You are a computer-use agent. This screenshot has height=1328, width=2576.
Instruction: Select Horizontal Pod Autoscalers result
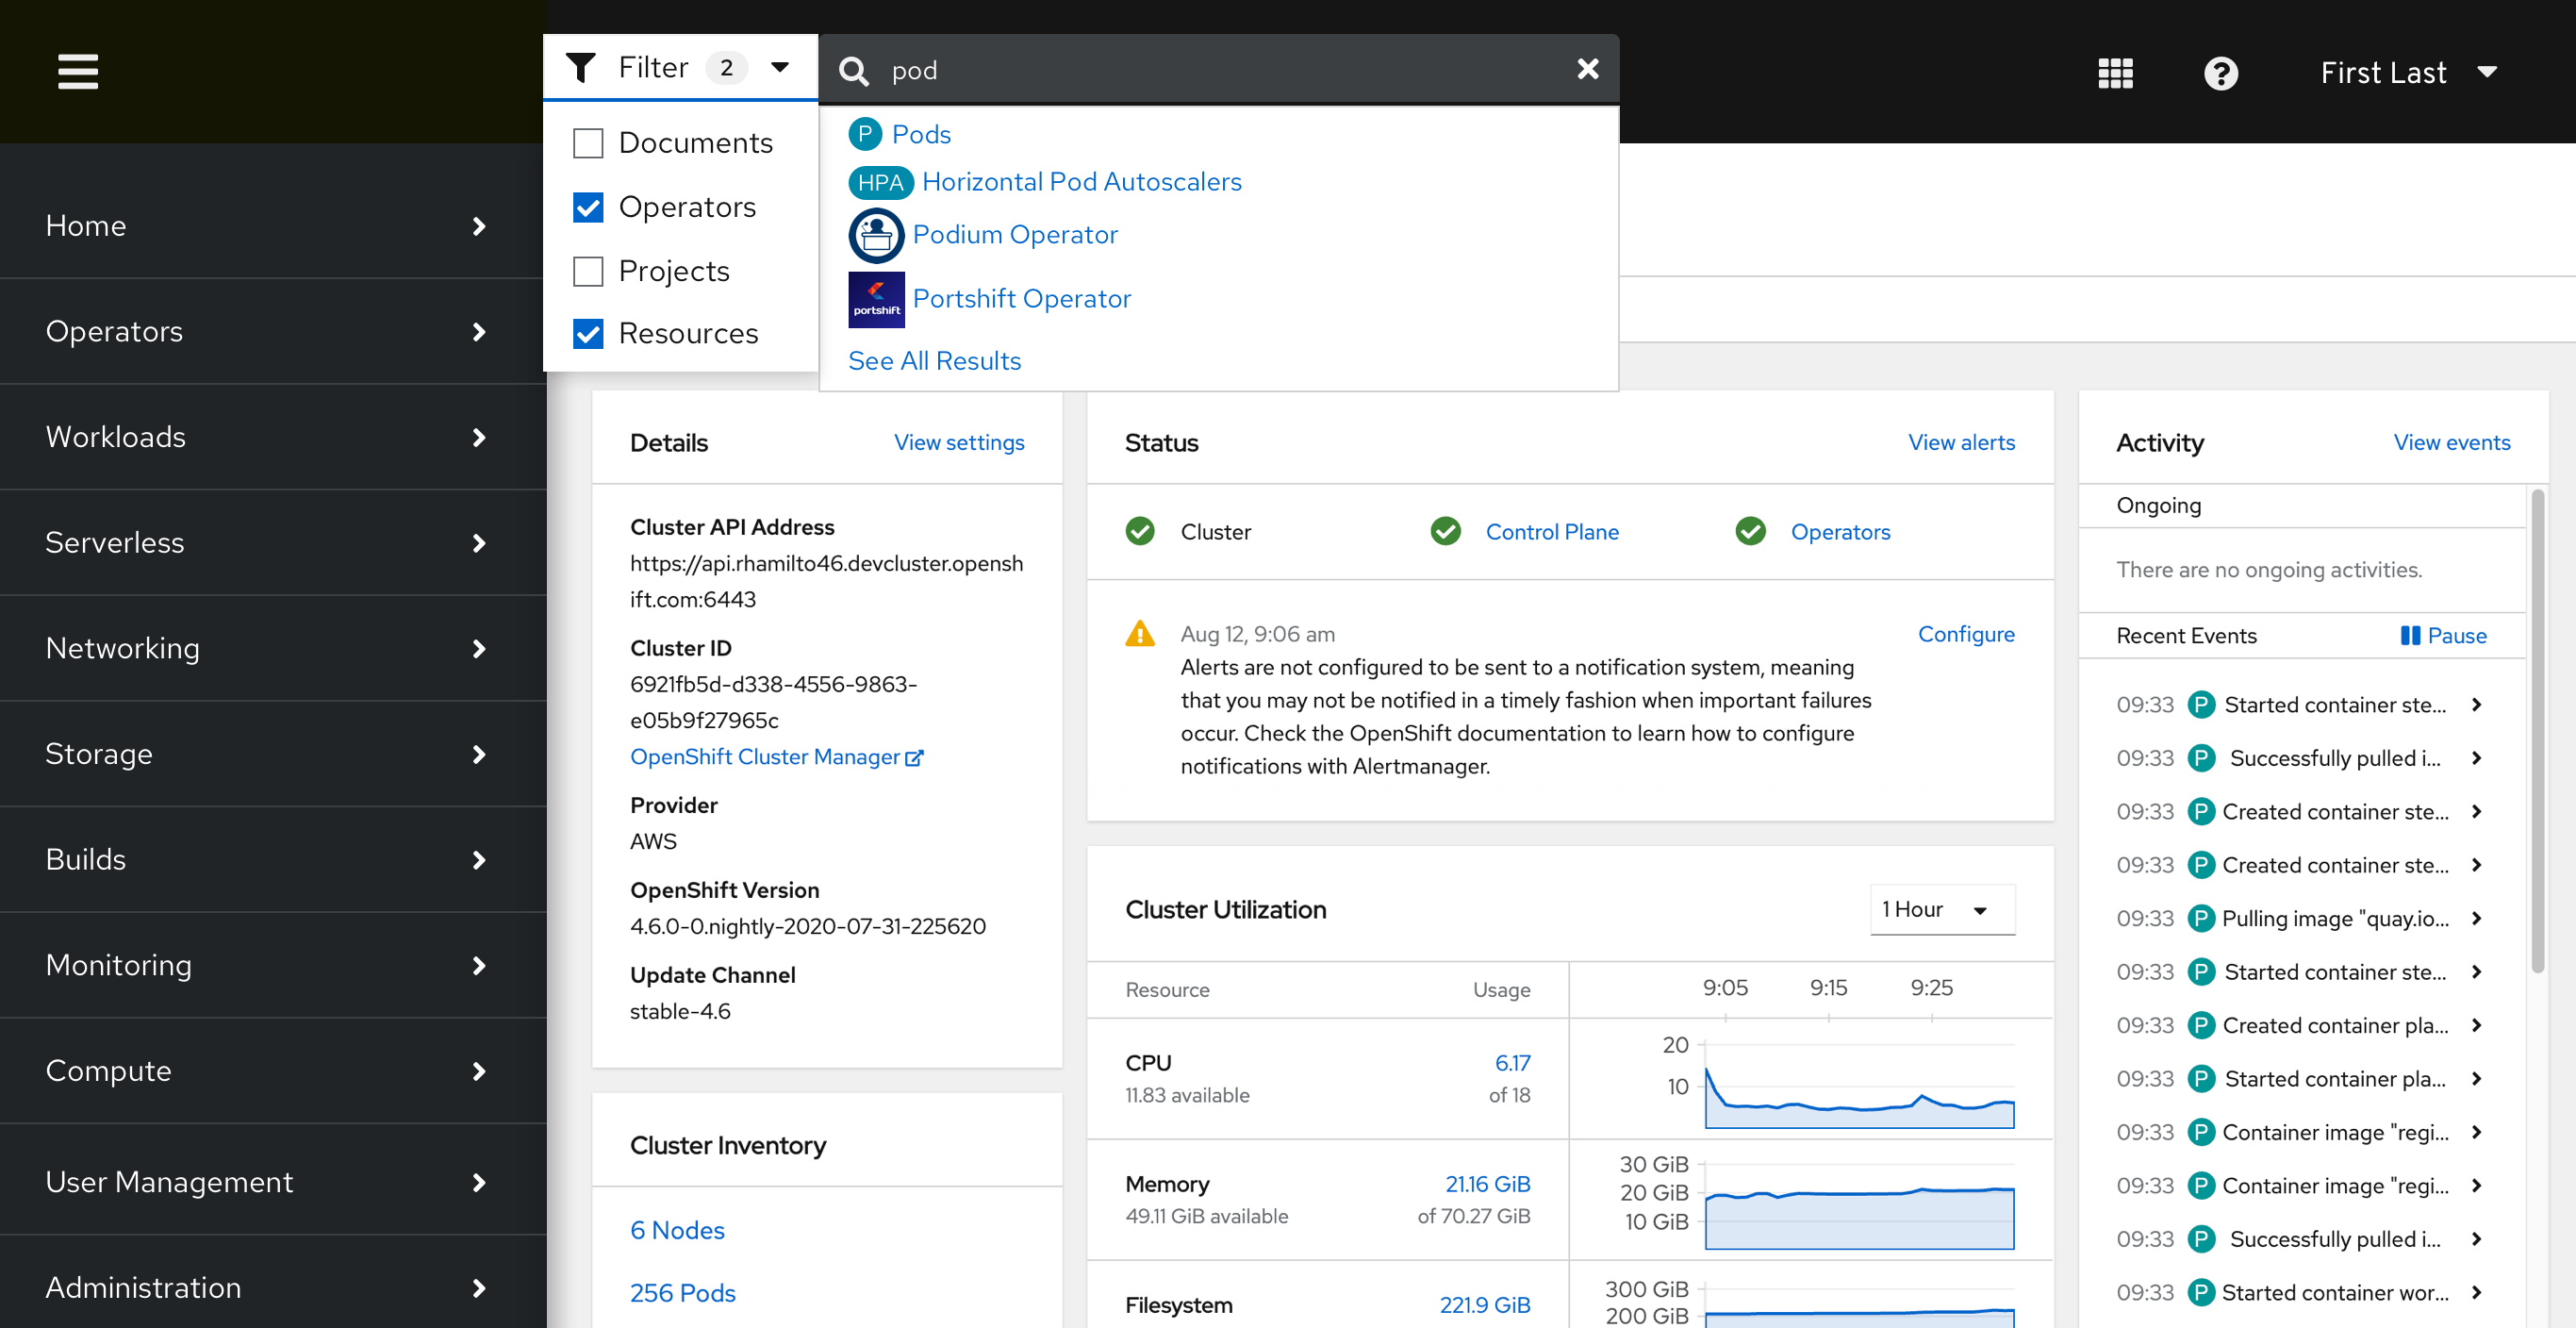[x=1081, y=182]
